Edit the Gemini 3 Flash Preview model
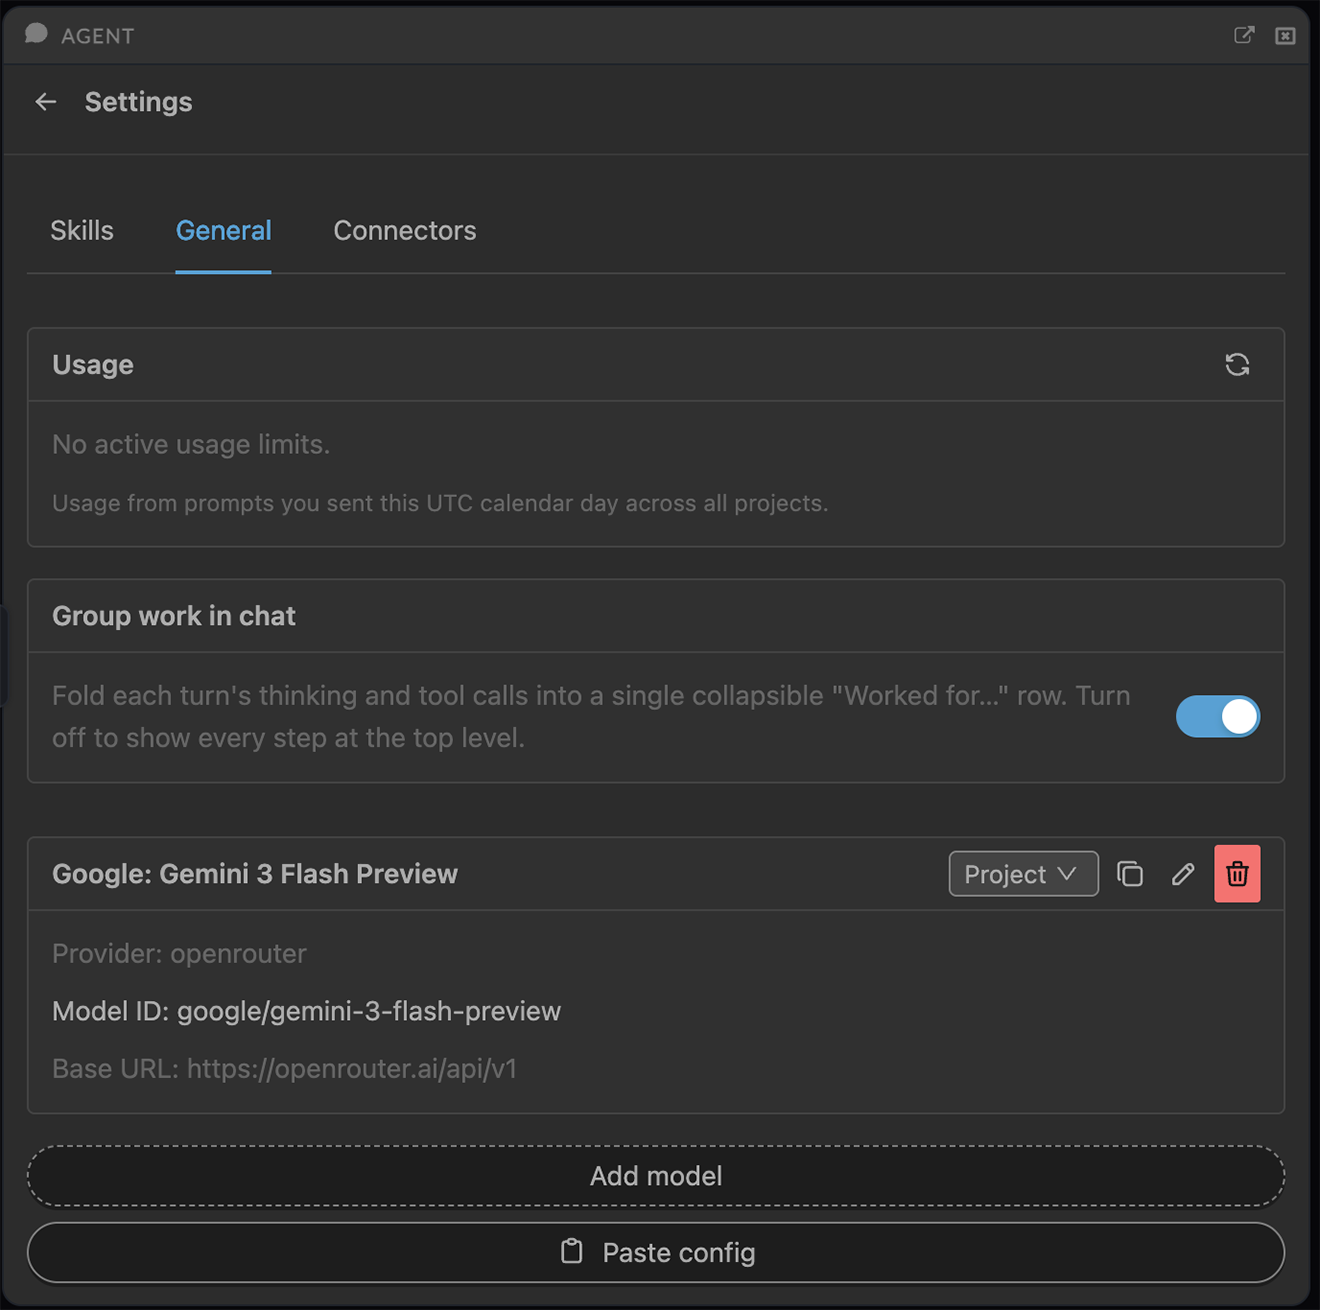 pyautogui.click(x=1183, y=874)
